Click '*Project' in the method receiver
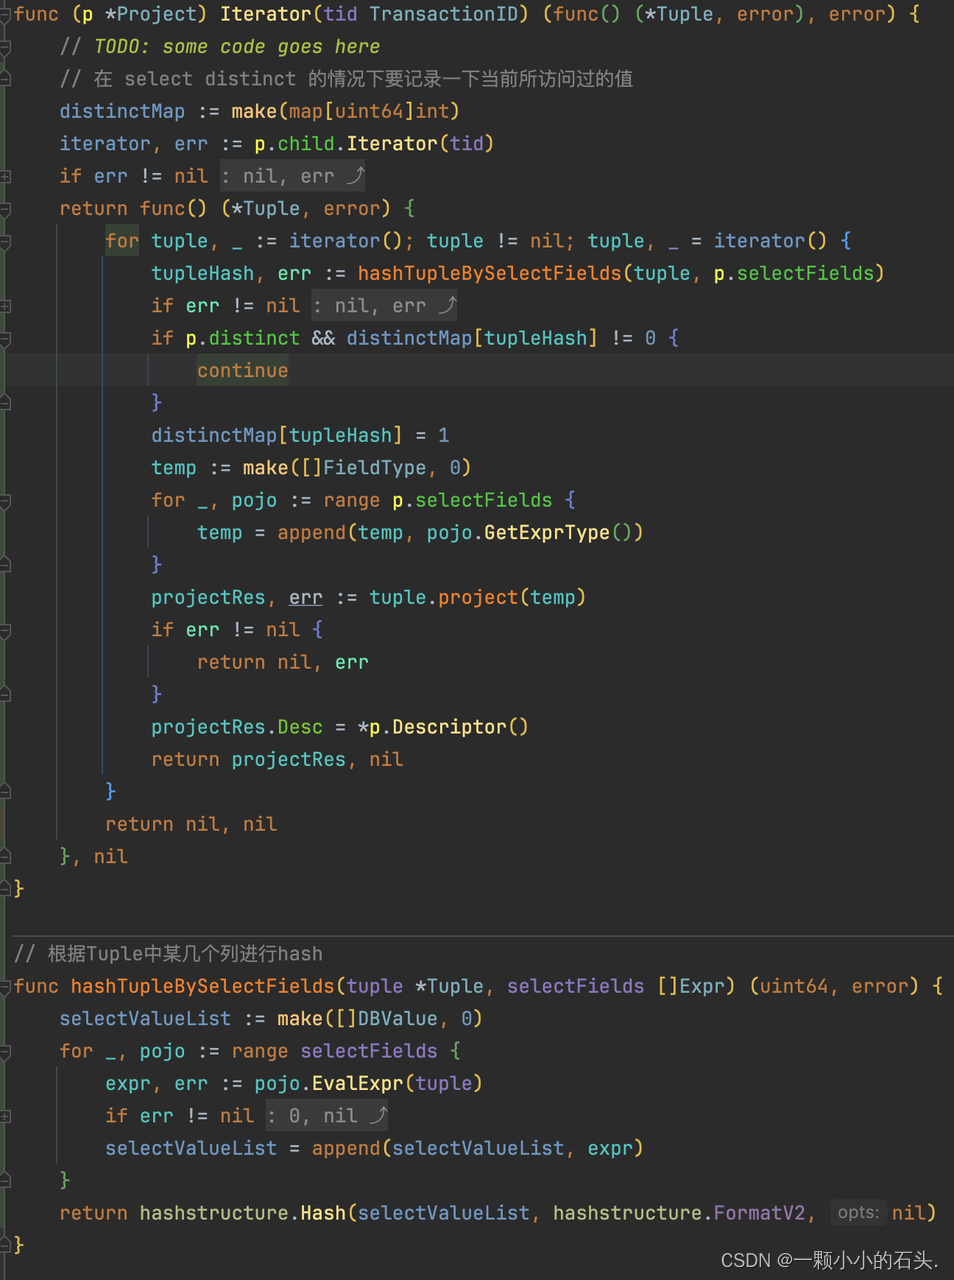Image resolution: width=954 pixels, height=1280 pixels. coord(149,14)
